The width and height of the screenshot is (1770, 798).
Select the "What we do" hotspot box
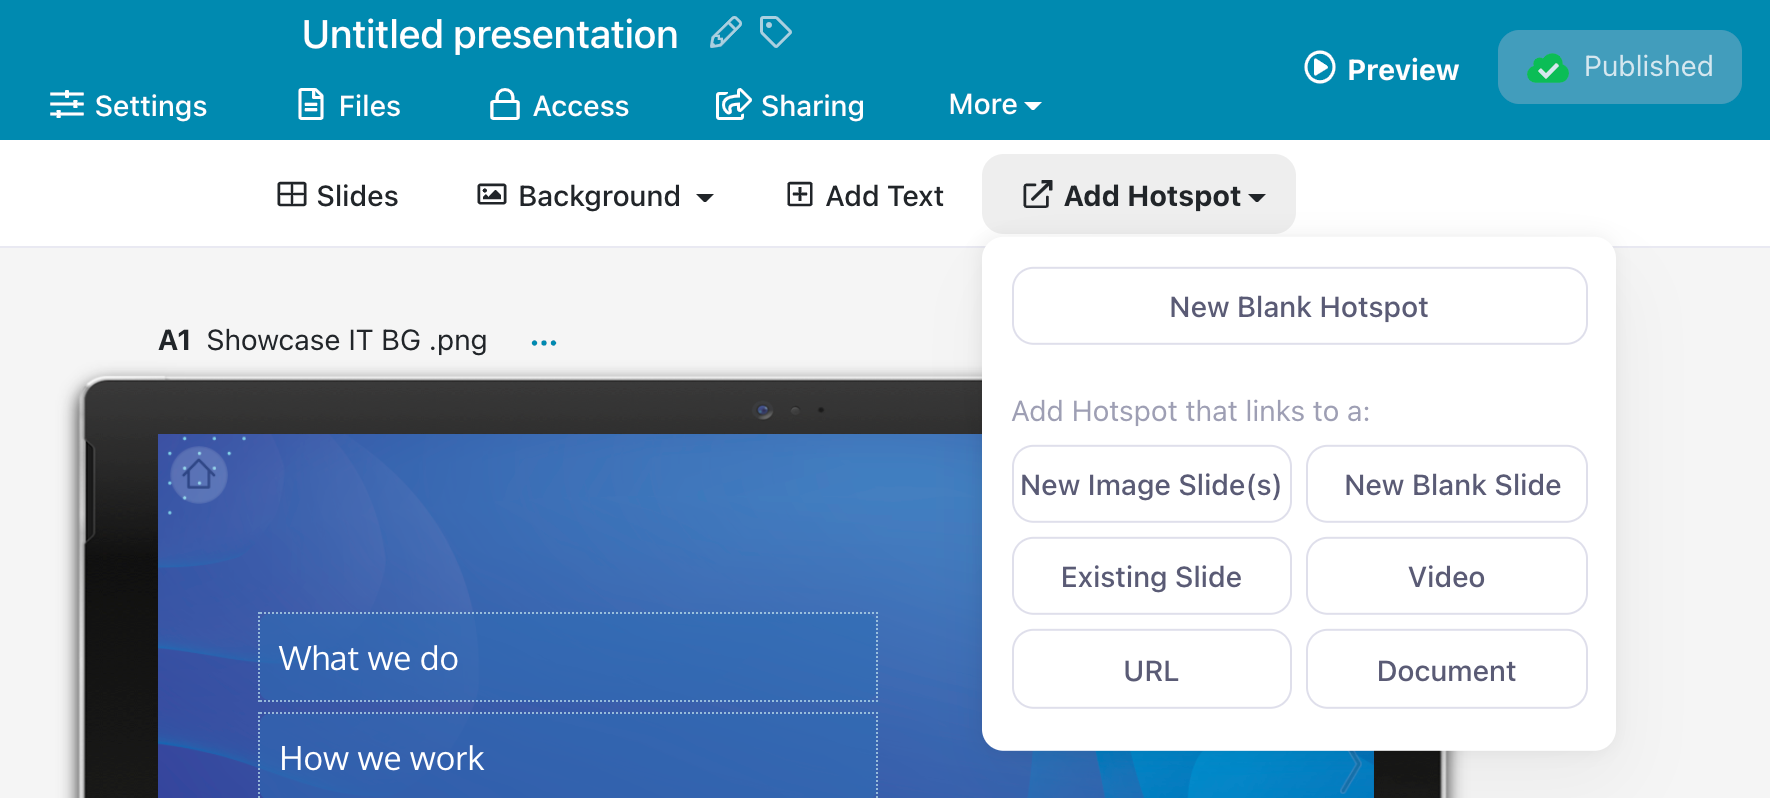[568, 657]
